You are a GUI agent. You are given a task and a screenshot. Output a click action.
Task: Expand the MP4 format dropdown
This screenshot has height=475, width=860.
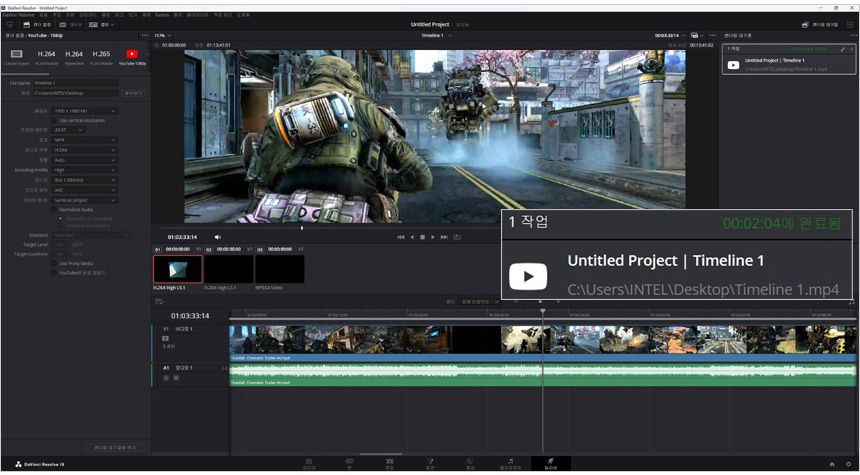(x=84, y=140)
